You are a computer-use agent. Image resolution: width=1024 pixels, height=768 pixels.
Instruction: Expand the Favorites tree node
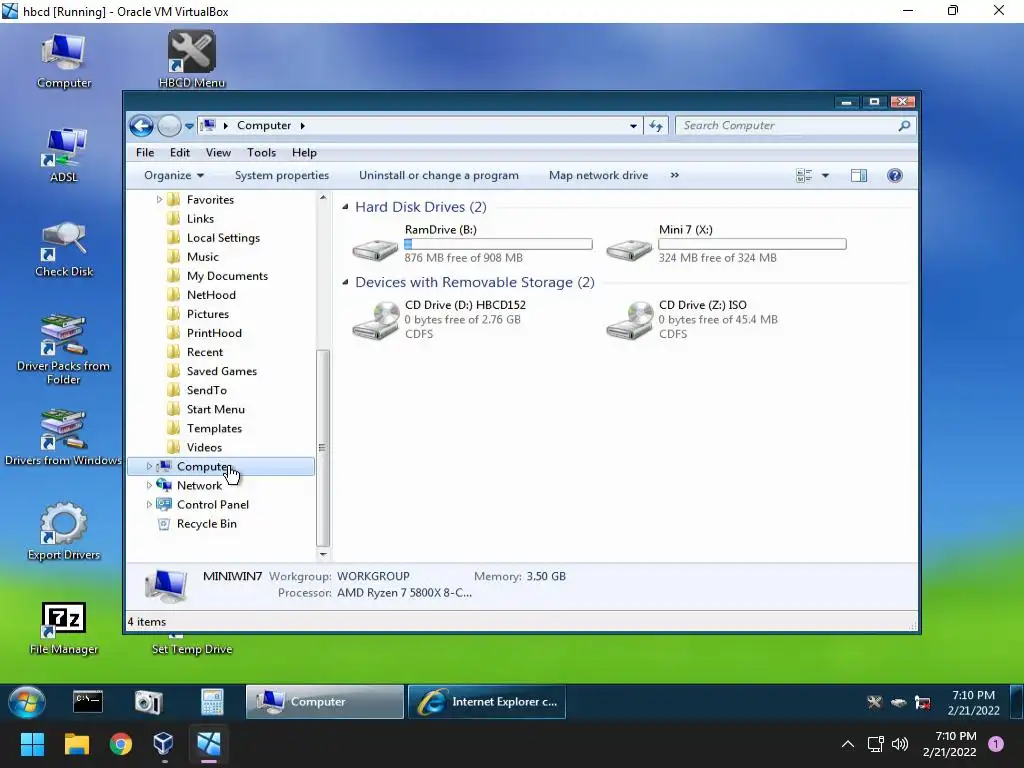pyautogui.click(x=159, y=199)
